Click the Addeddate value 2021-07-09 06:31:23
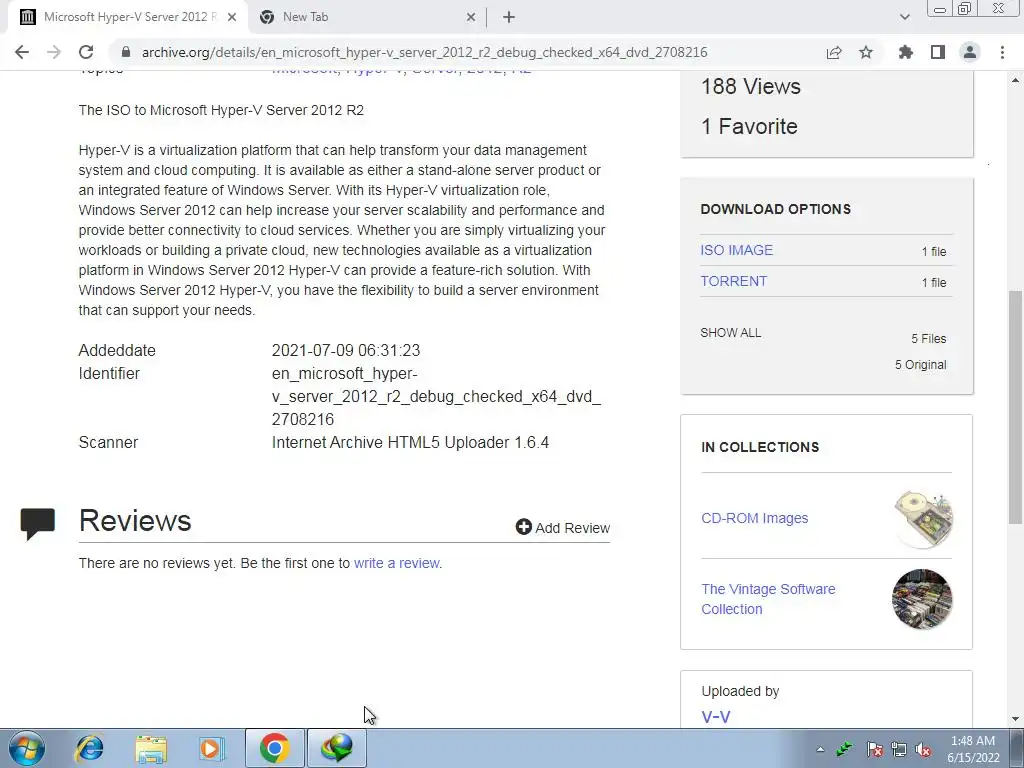1024x768 pixels. [346, 350]
